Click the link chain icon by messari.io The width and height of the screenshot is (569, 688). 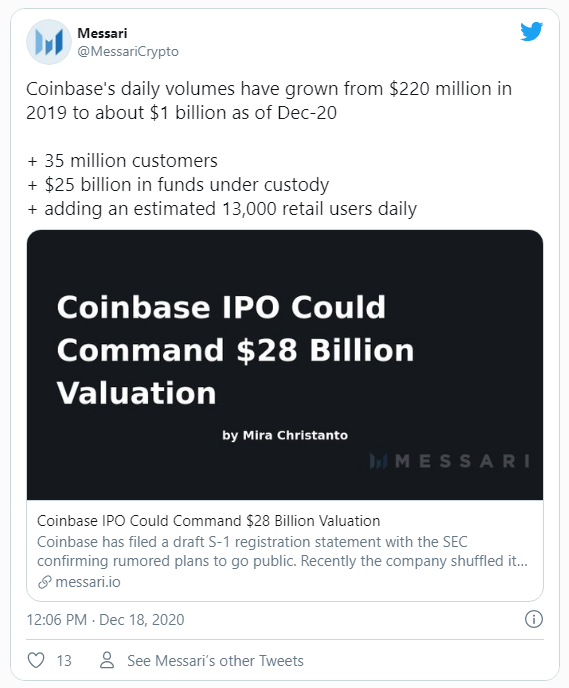(44, 582)
